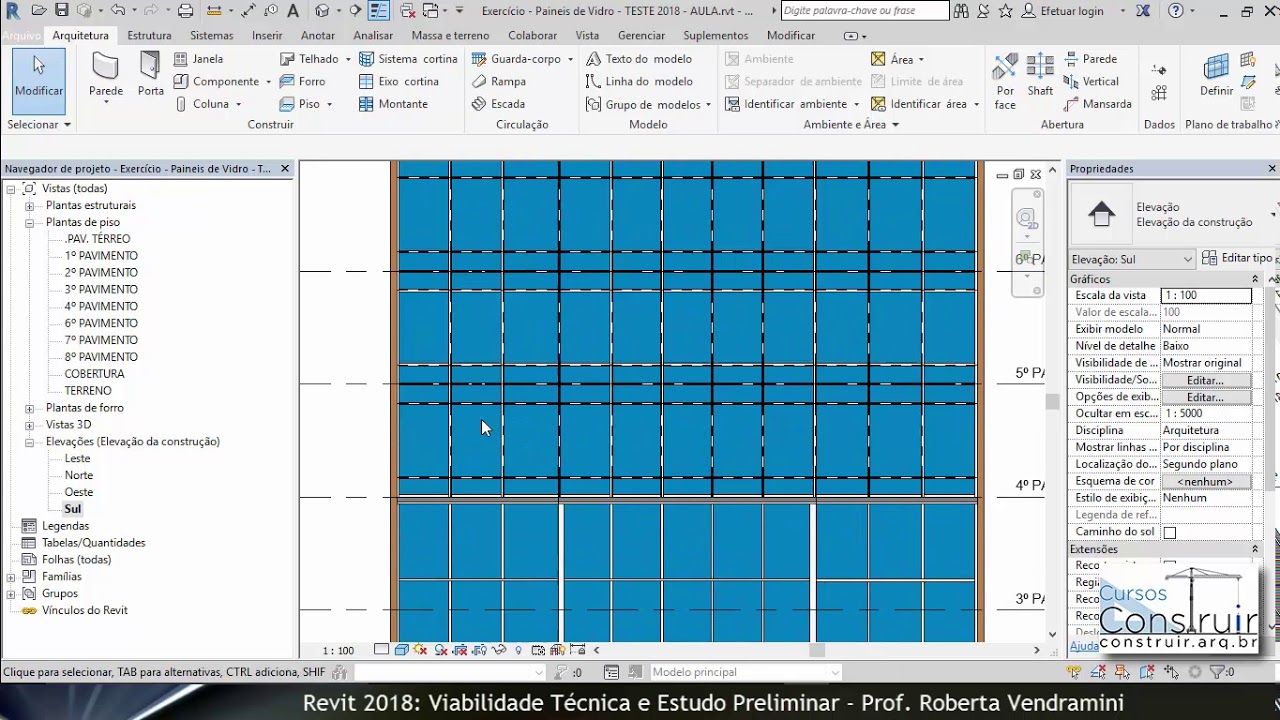
Task: Open the Colaborar ribbon tab
Action: [532, 35]
